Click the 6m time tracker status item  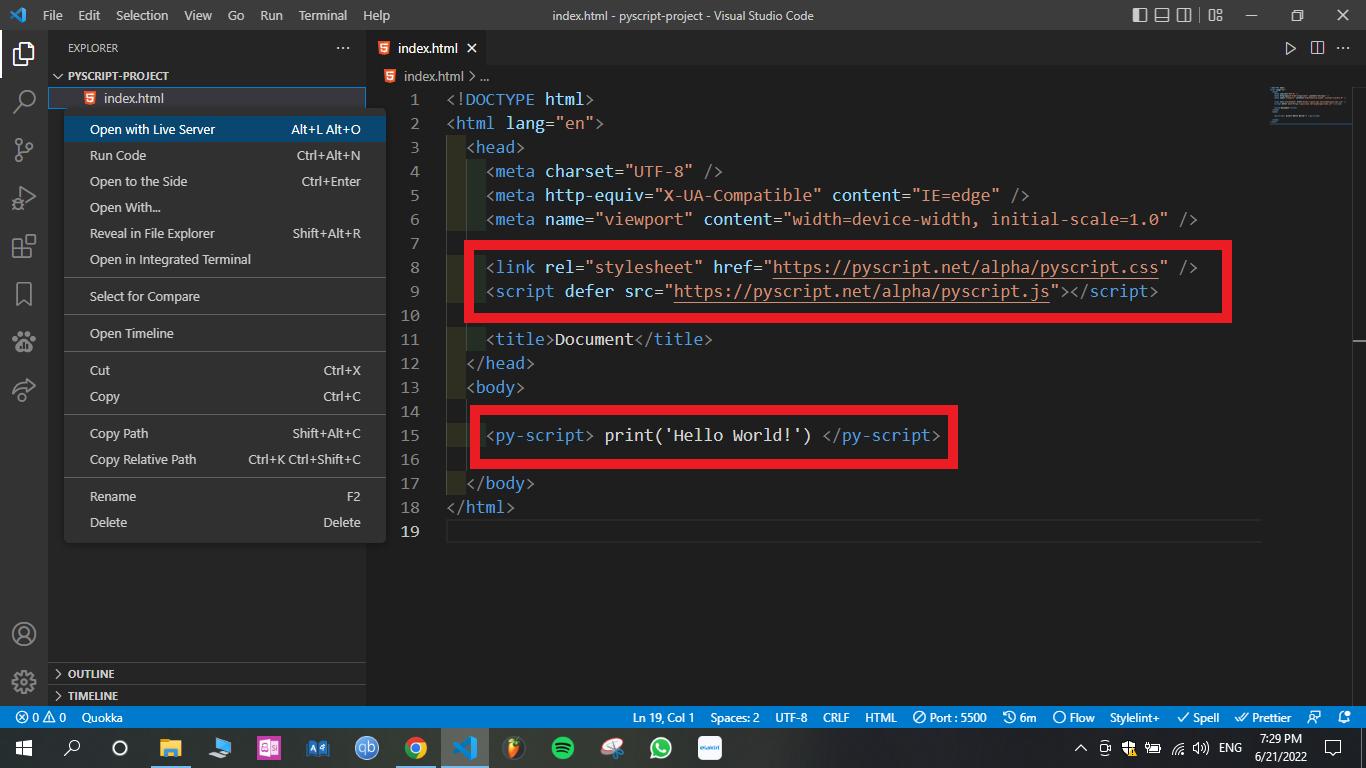click(x=1020, y=718)
